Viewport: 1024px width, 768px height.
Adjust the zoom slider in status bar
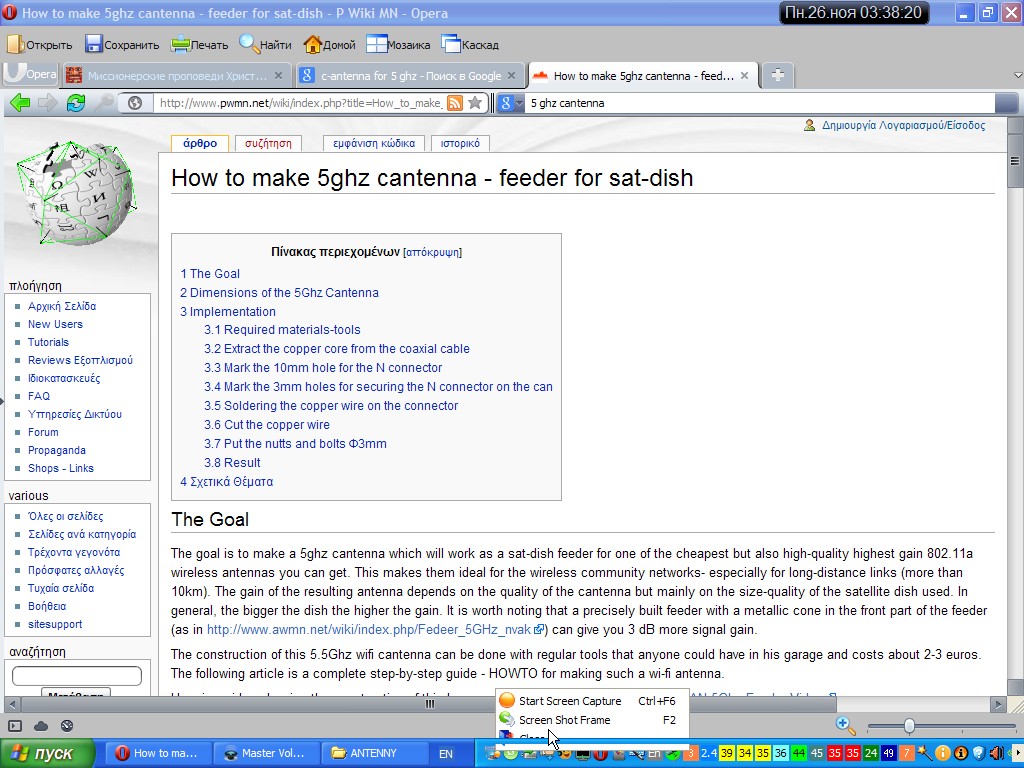click(909, 726)
